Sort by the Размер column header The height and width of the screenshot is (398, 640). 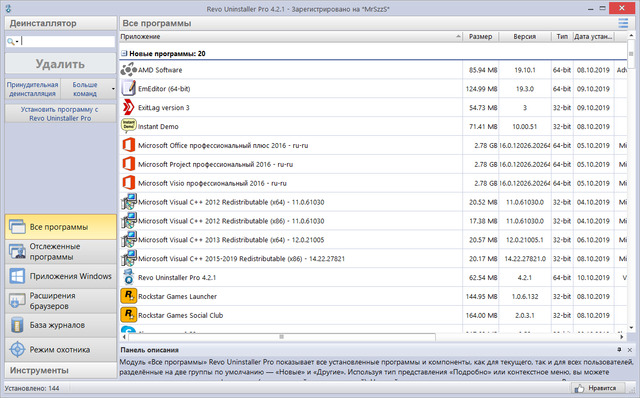pos(480,37)
